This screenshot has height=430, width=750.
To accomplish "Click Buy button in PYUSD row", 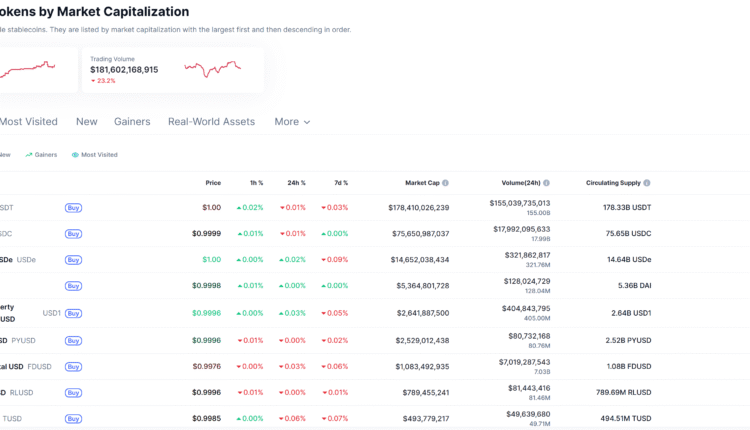I will [x=73, y=341].
